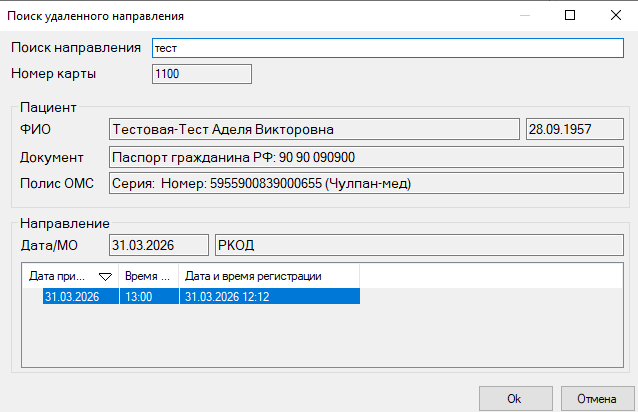Click the sort arrow in the first column header

(105, 277)
